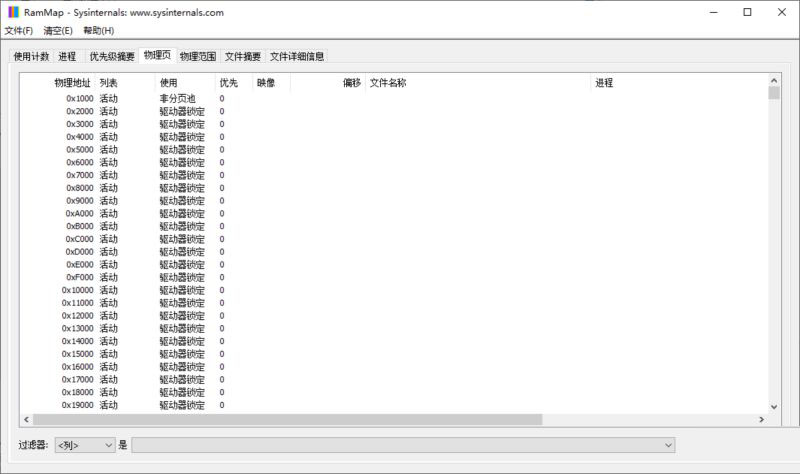Open the filter column <列> dropdown
This screenshot has height=474, width=800.
pos(85,445)
